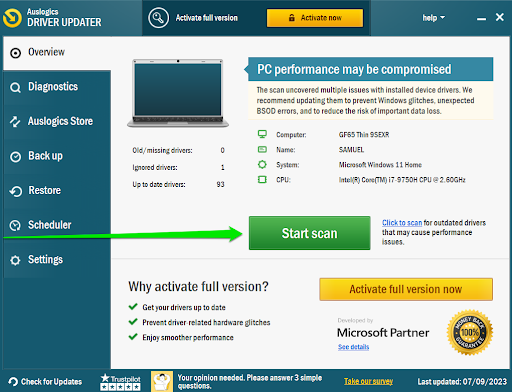Open the Settings section
Viewport: 512px width, 392px height.
click(57, 260)
